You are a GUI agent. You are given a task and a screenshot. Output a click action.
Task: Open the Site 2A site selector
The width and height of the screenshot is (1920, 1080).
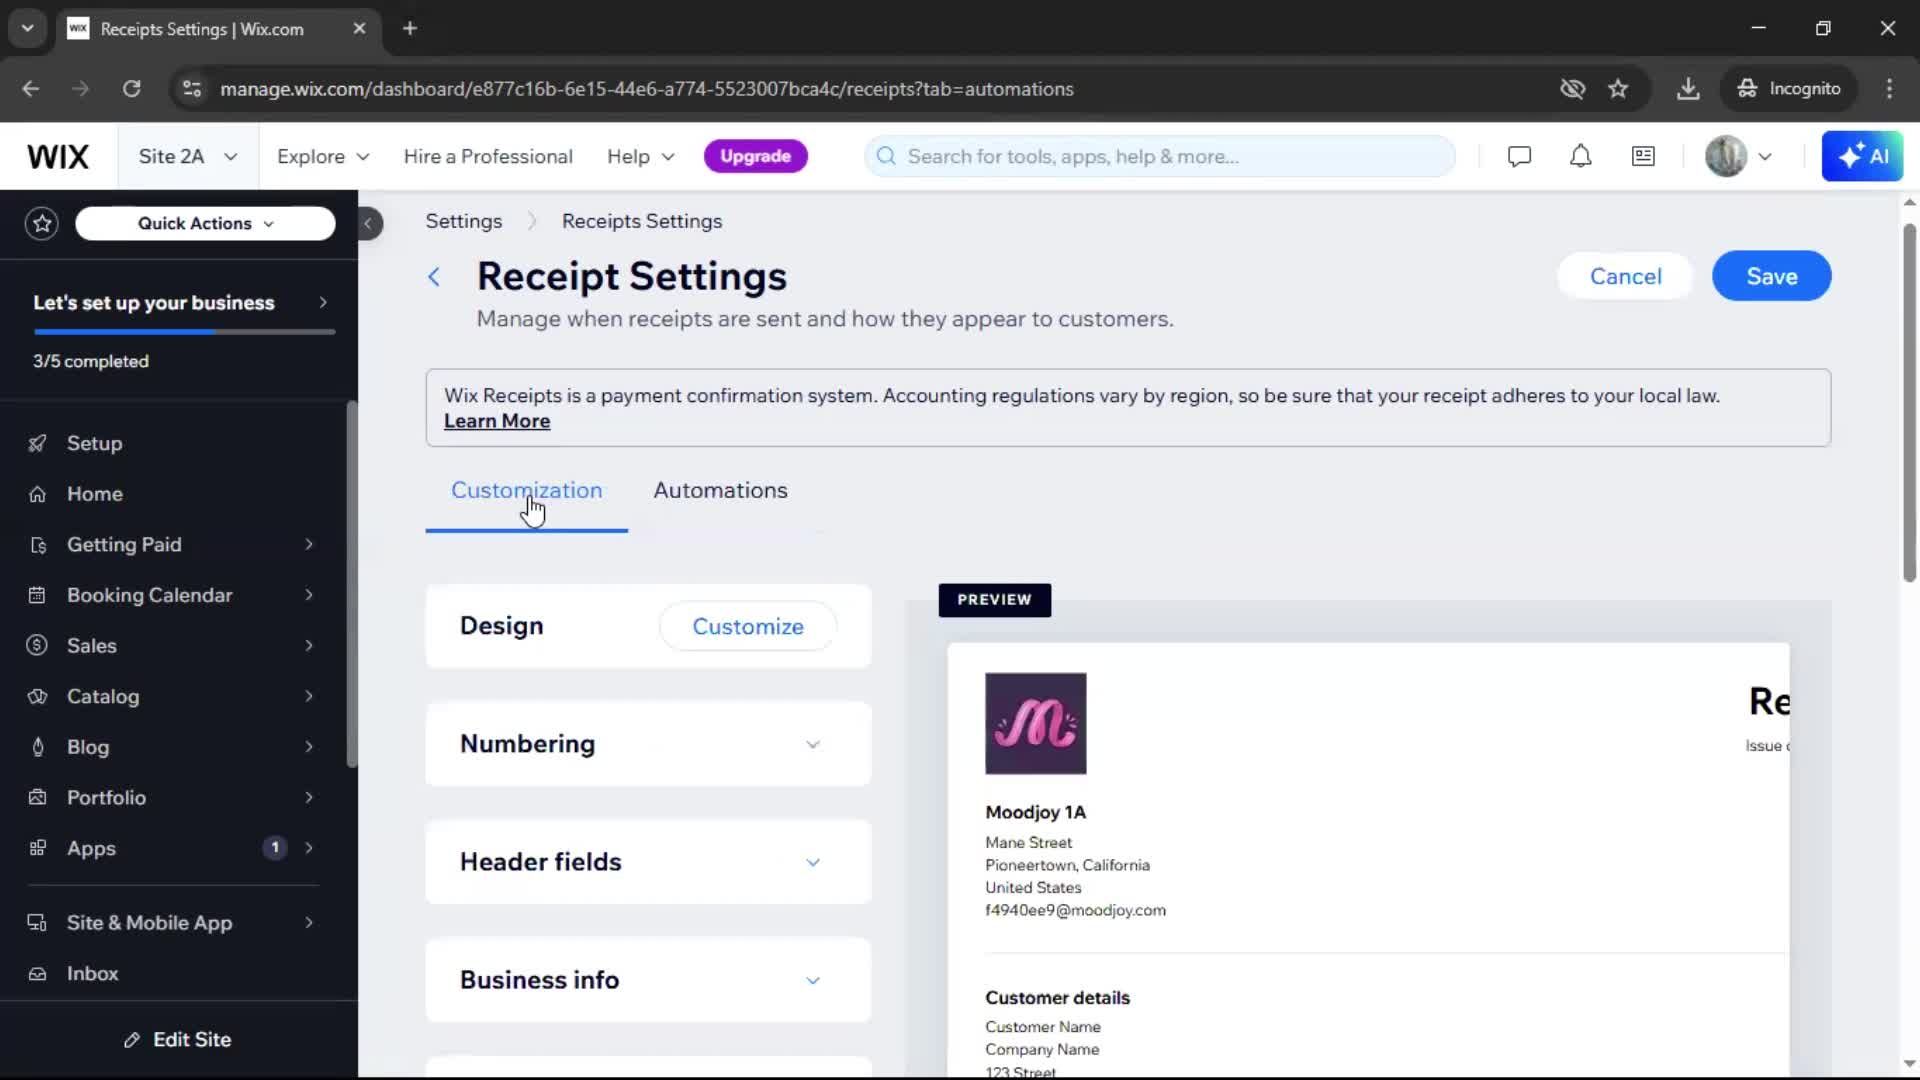coord(188,157)
